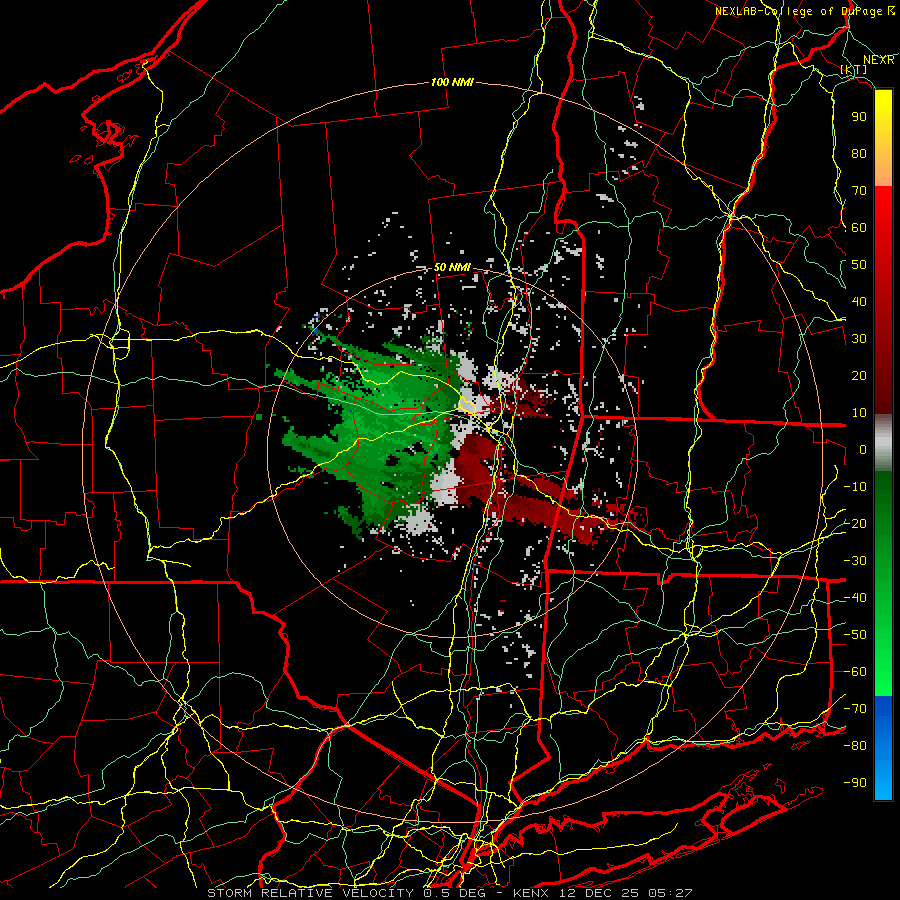Click the -30 value on velocity scale
900x900 pixels.
(855, 561)
